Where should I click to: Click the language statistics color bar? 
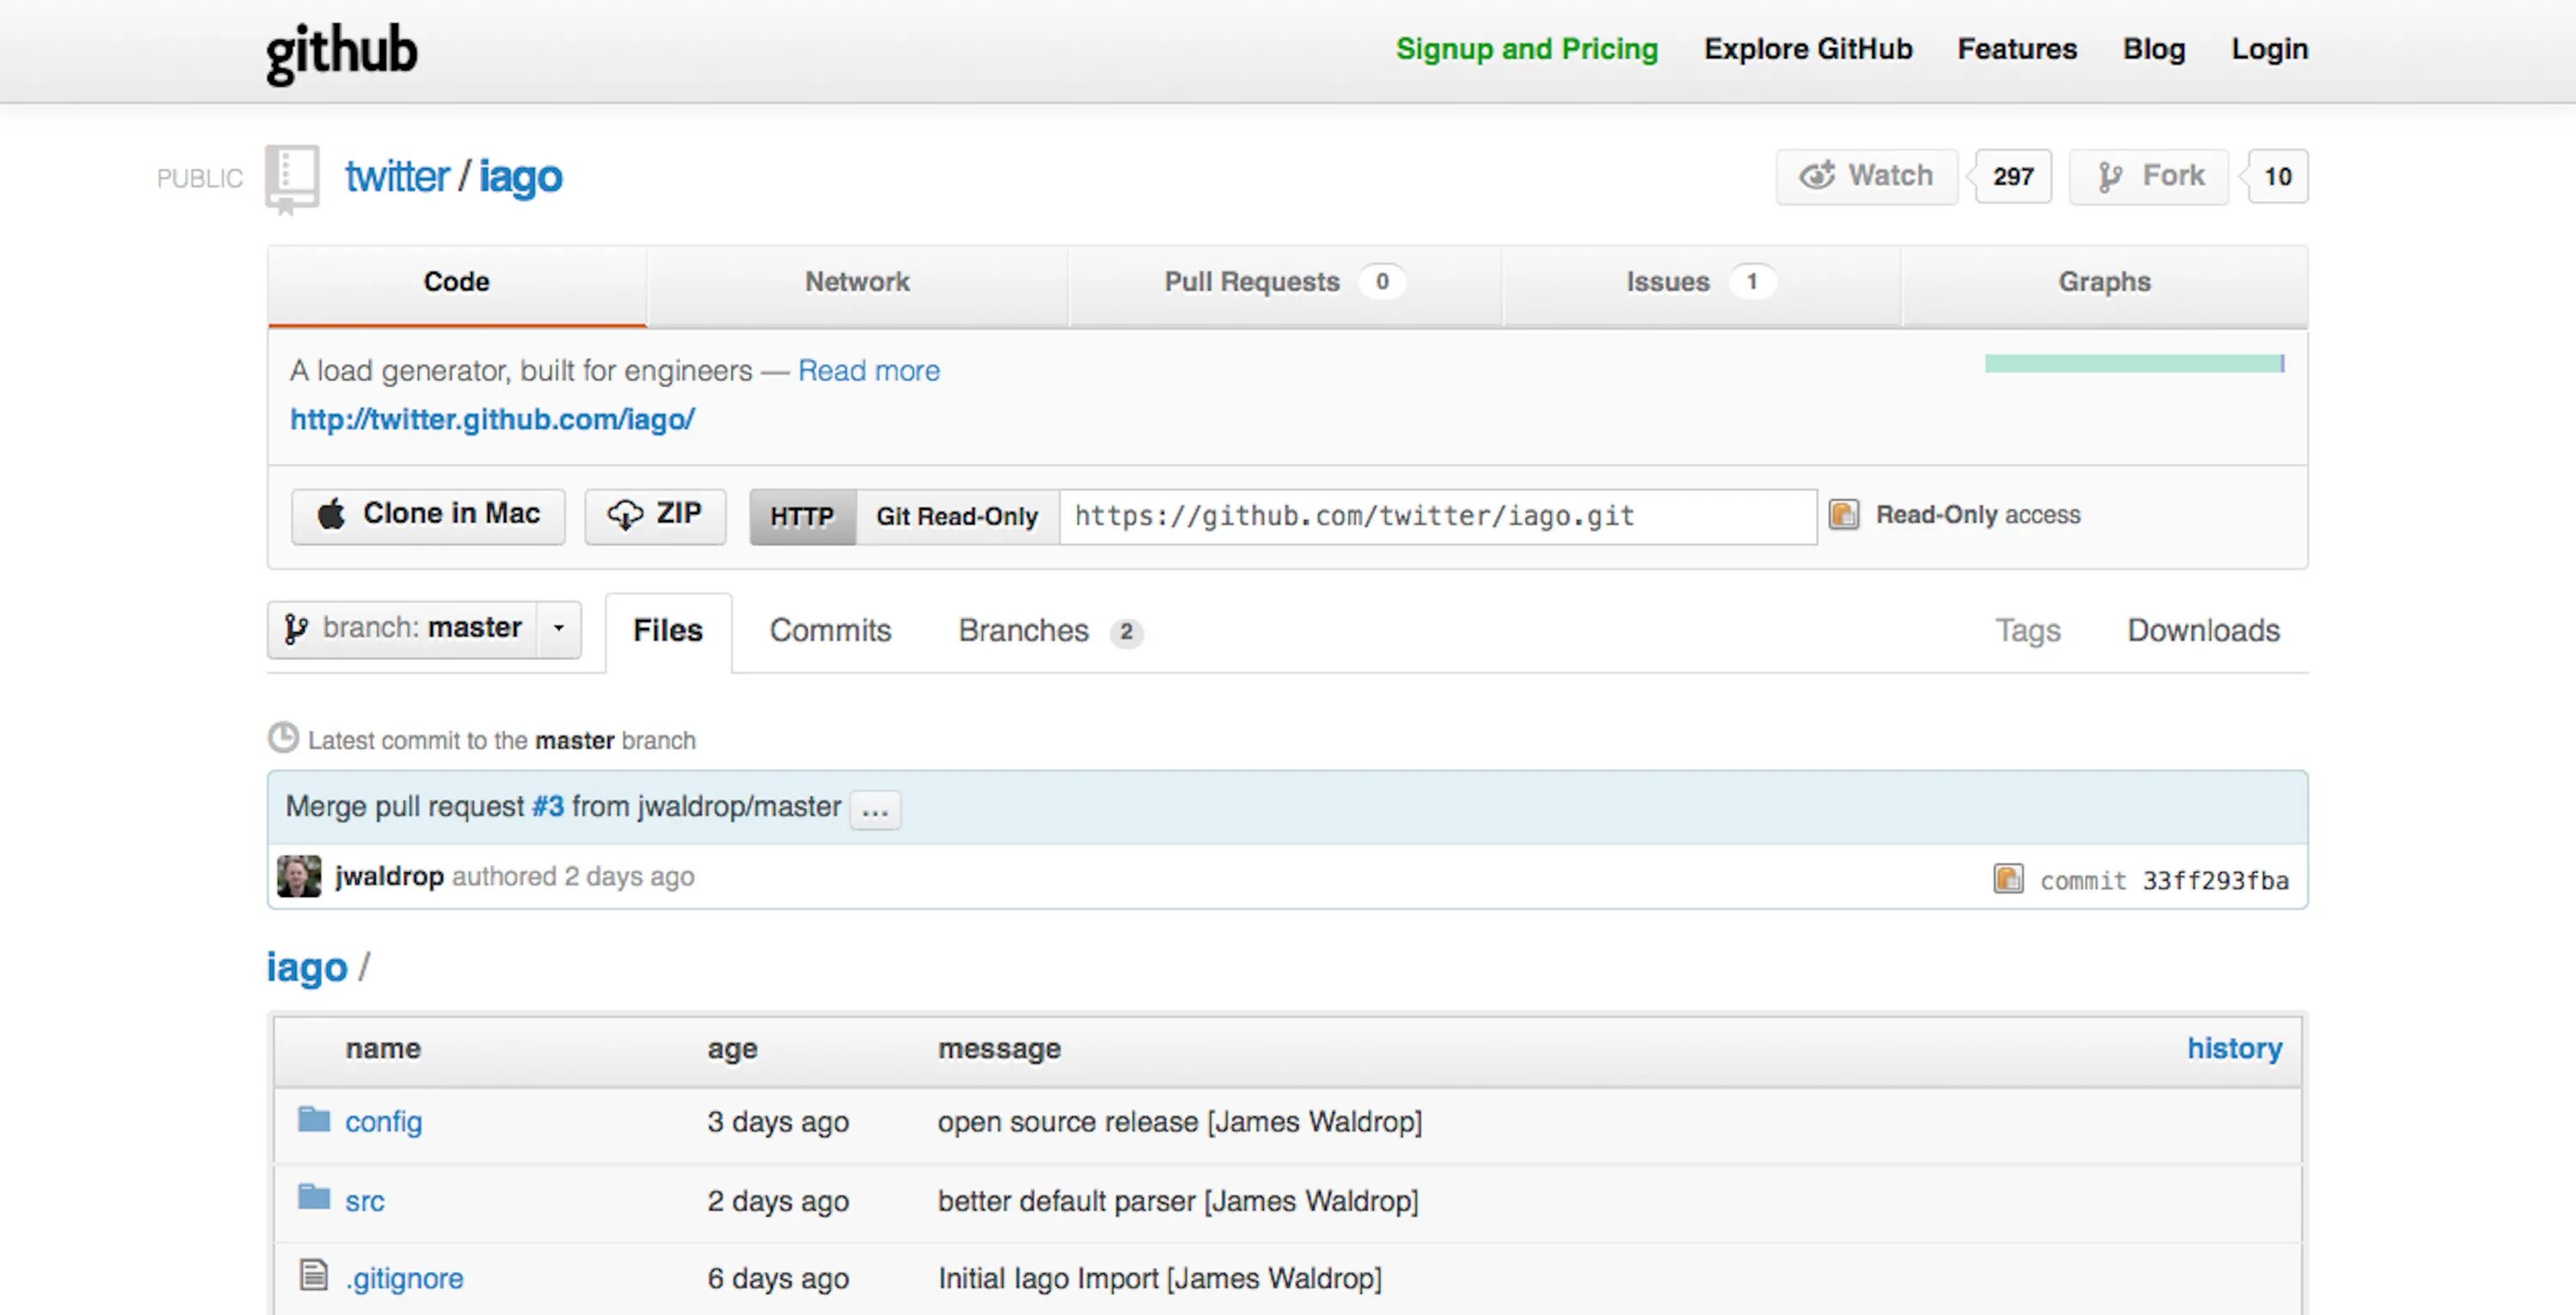(x=2133, y=364)
